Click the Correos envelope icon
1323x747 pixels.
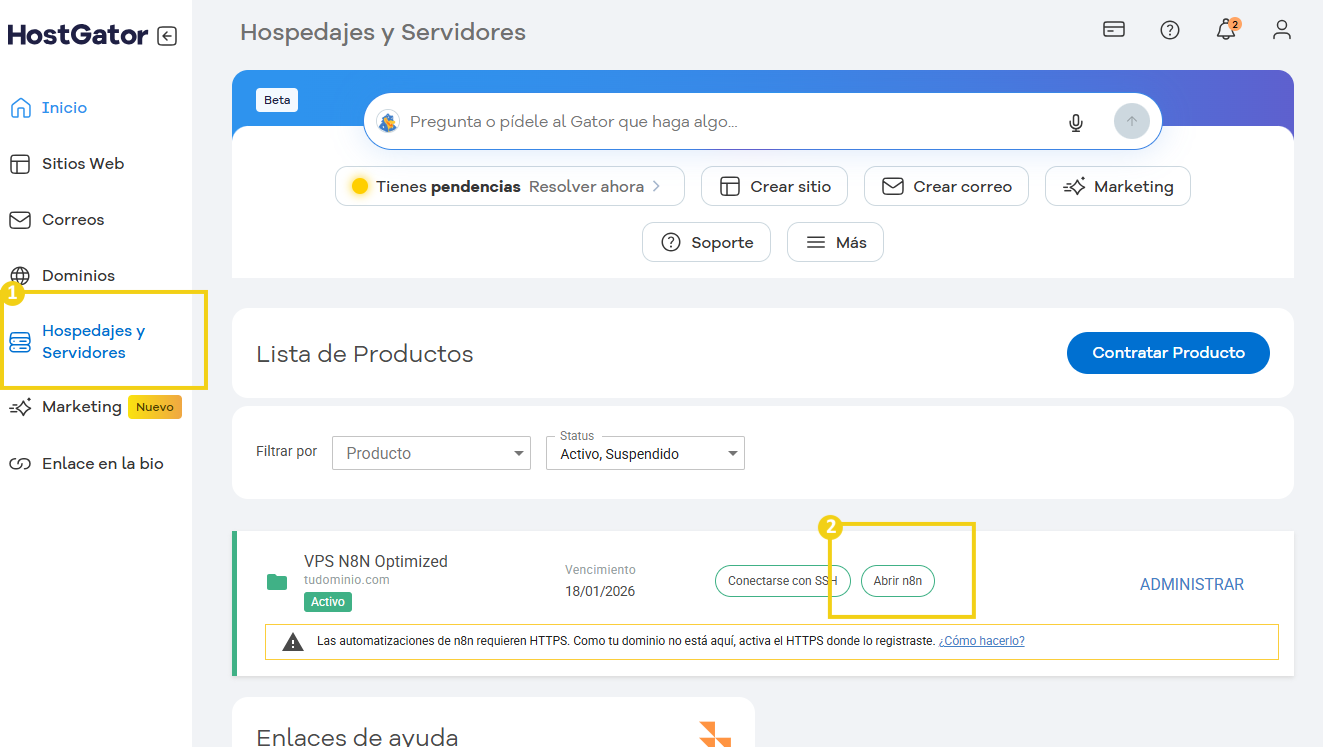click(19, 219)
